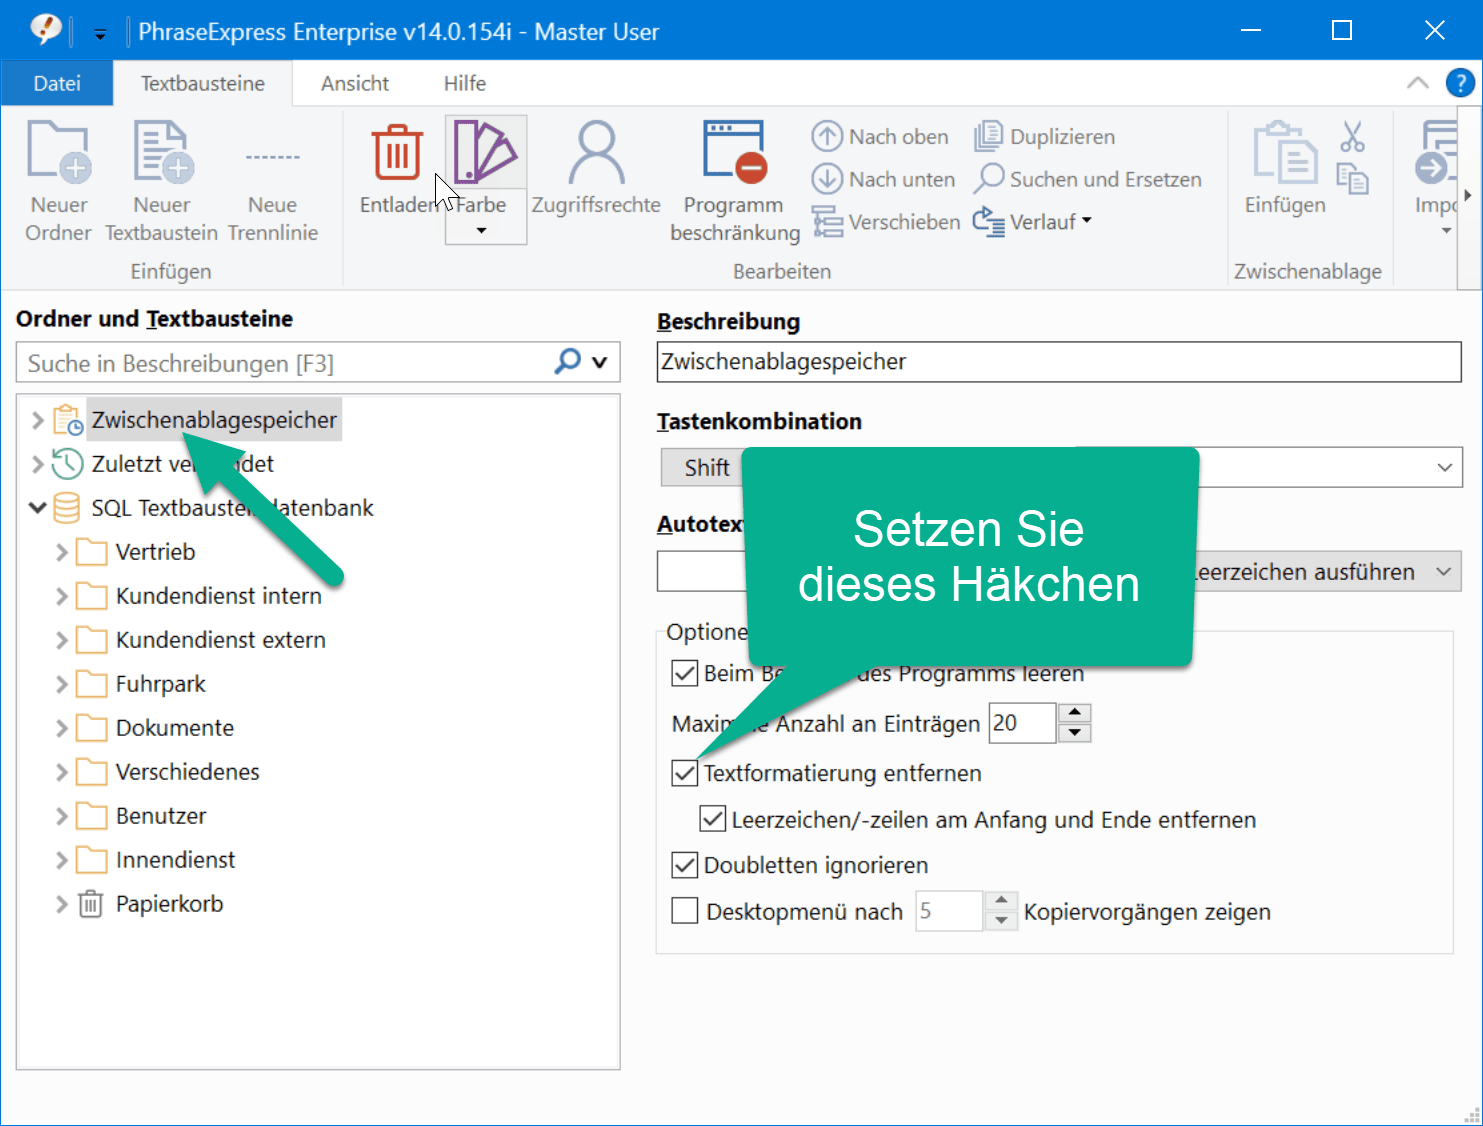Copy with the copy icon under scissors
Image resolution: width=1483 pixels, height=1126 pixels.
point(1352,179)
